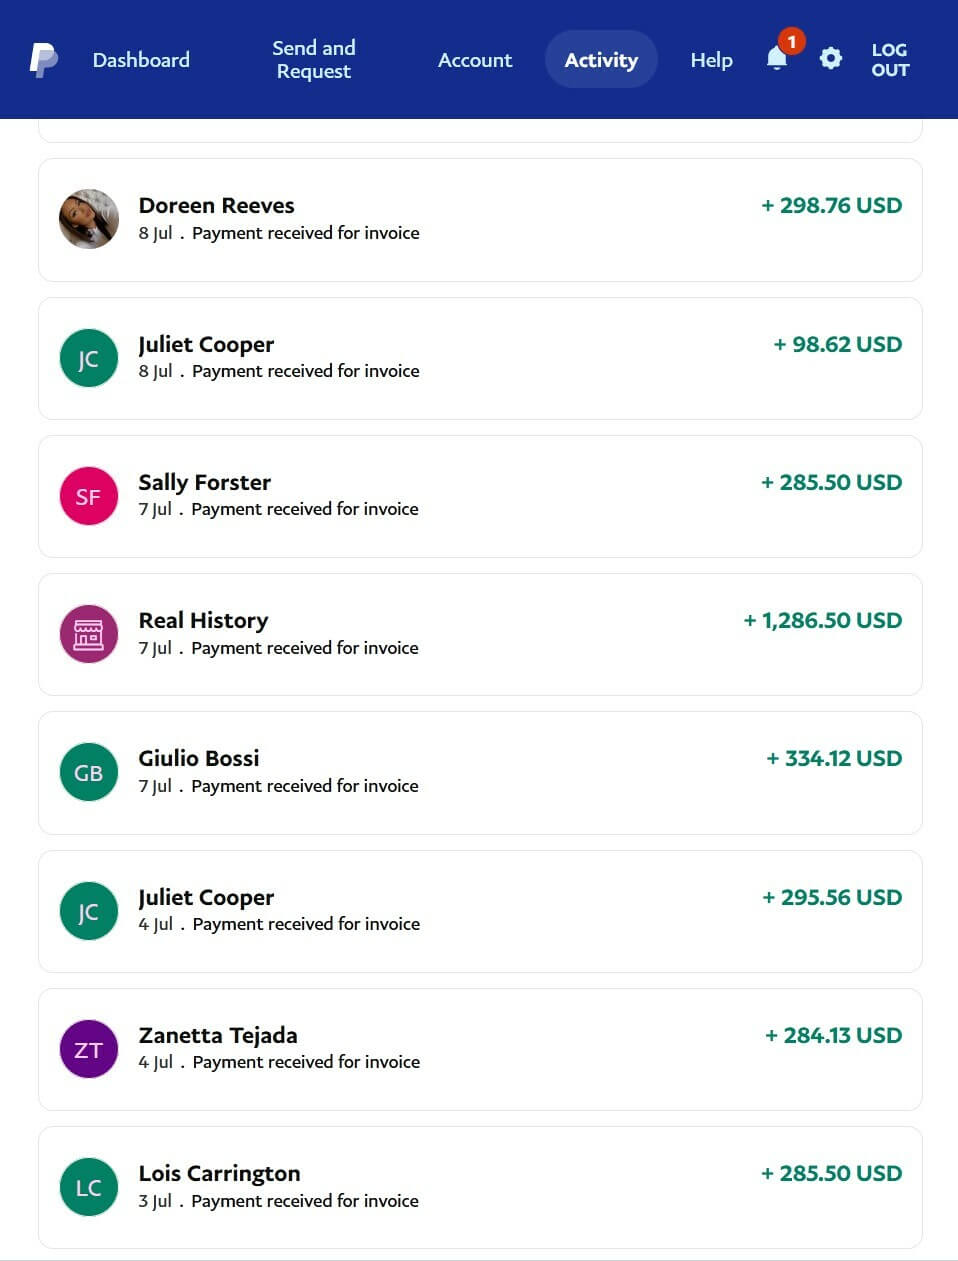This screenshot has height=1261, width=958.
Task: Click the LOG OUT button
Action: [889, 60]
